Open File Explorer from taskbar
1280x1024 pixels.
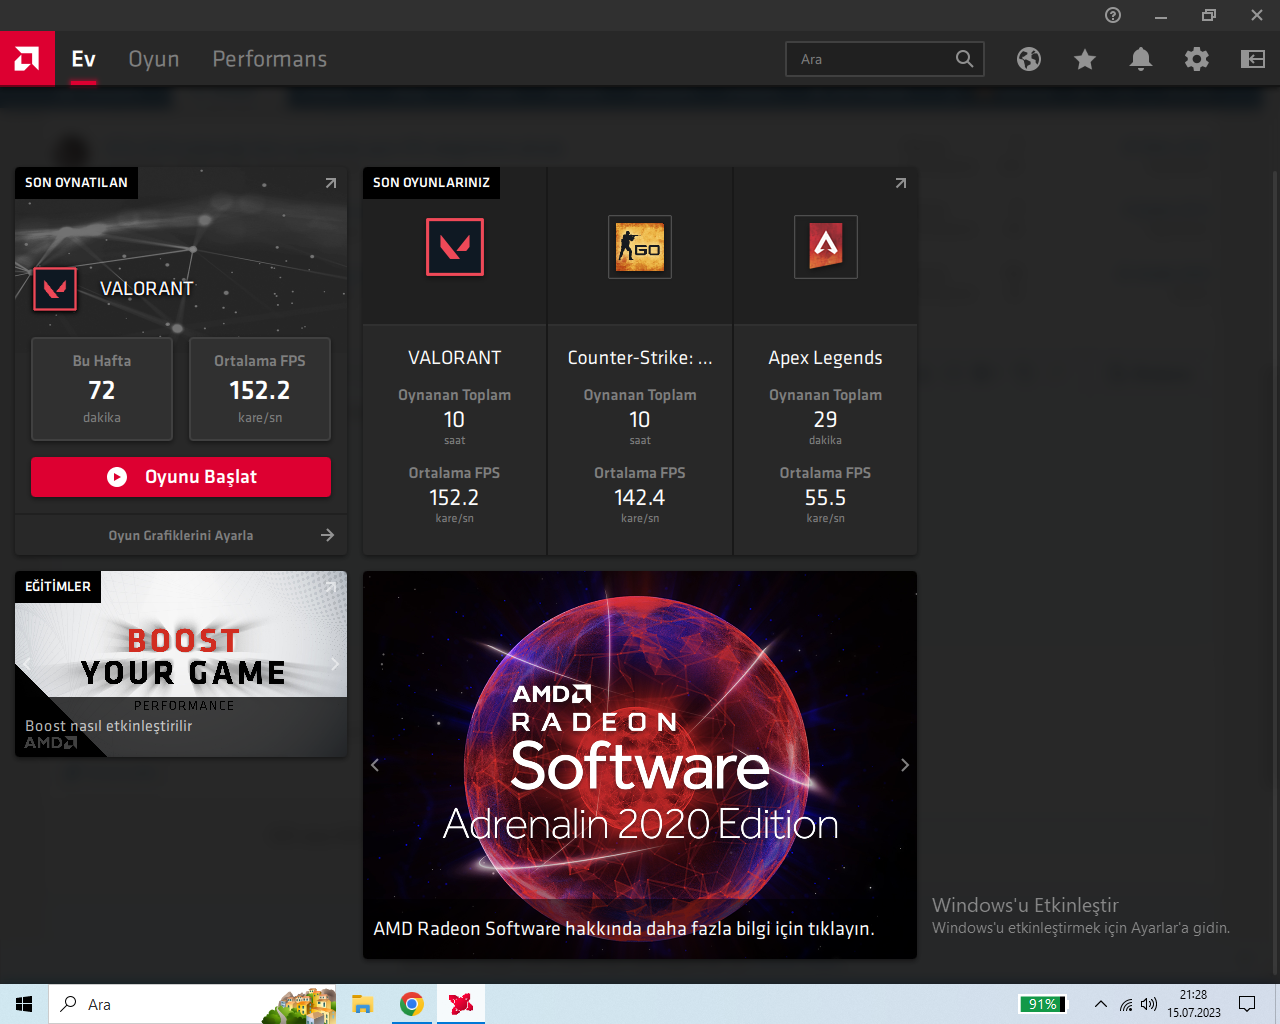pyautogui.click(x=362, y=1004)
